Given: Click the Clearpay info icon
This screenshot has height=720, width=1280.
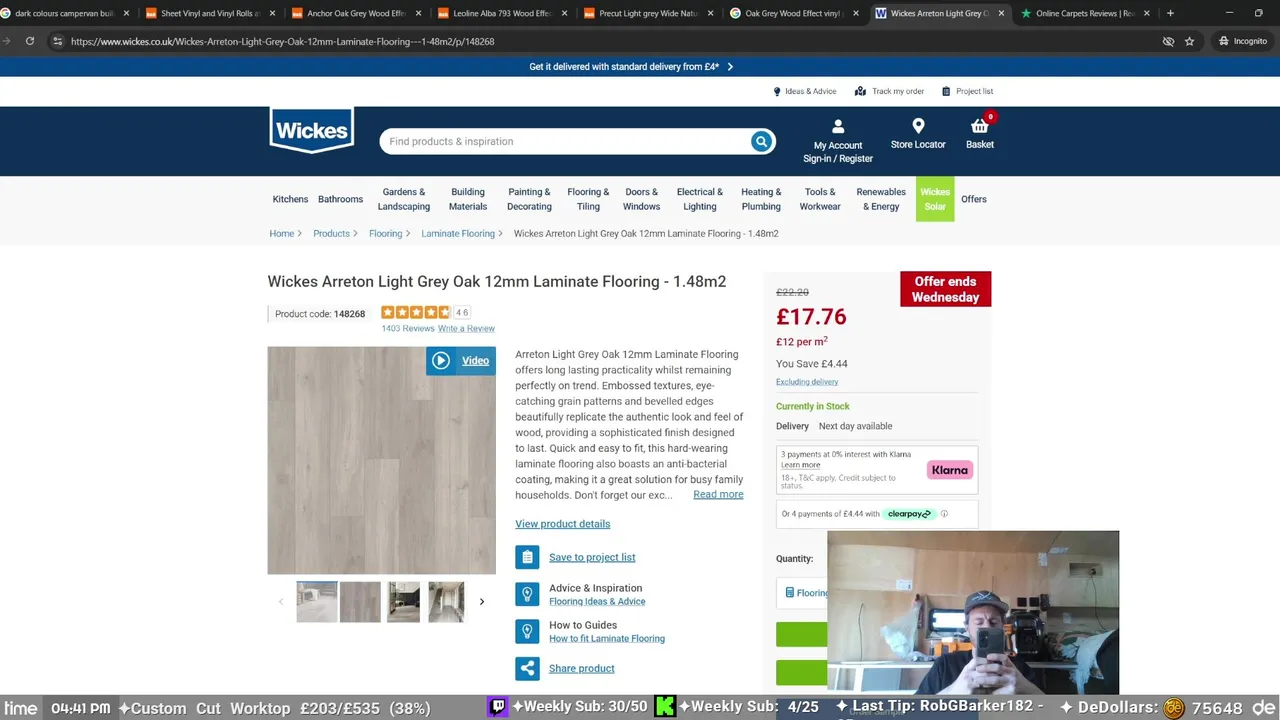Looking at the screenshot, I should [x=944, y=514].
